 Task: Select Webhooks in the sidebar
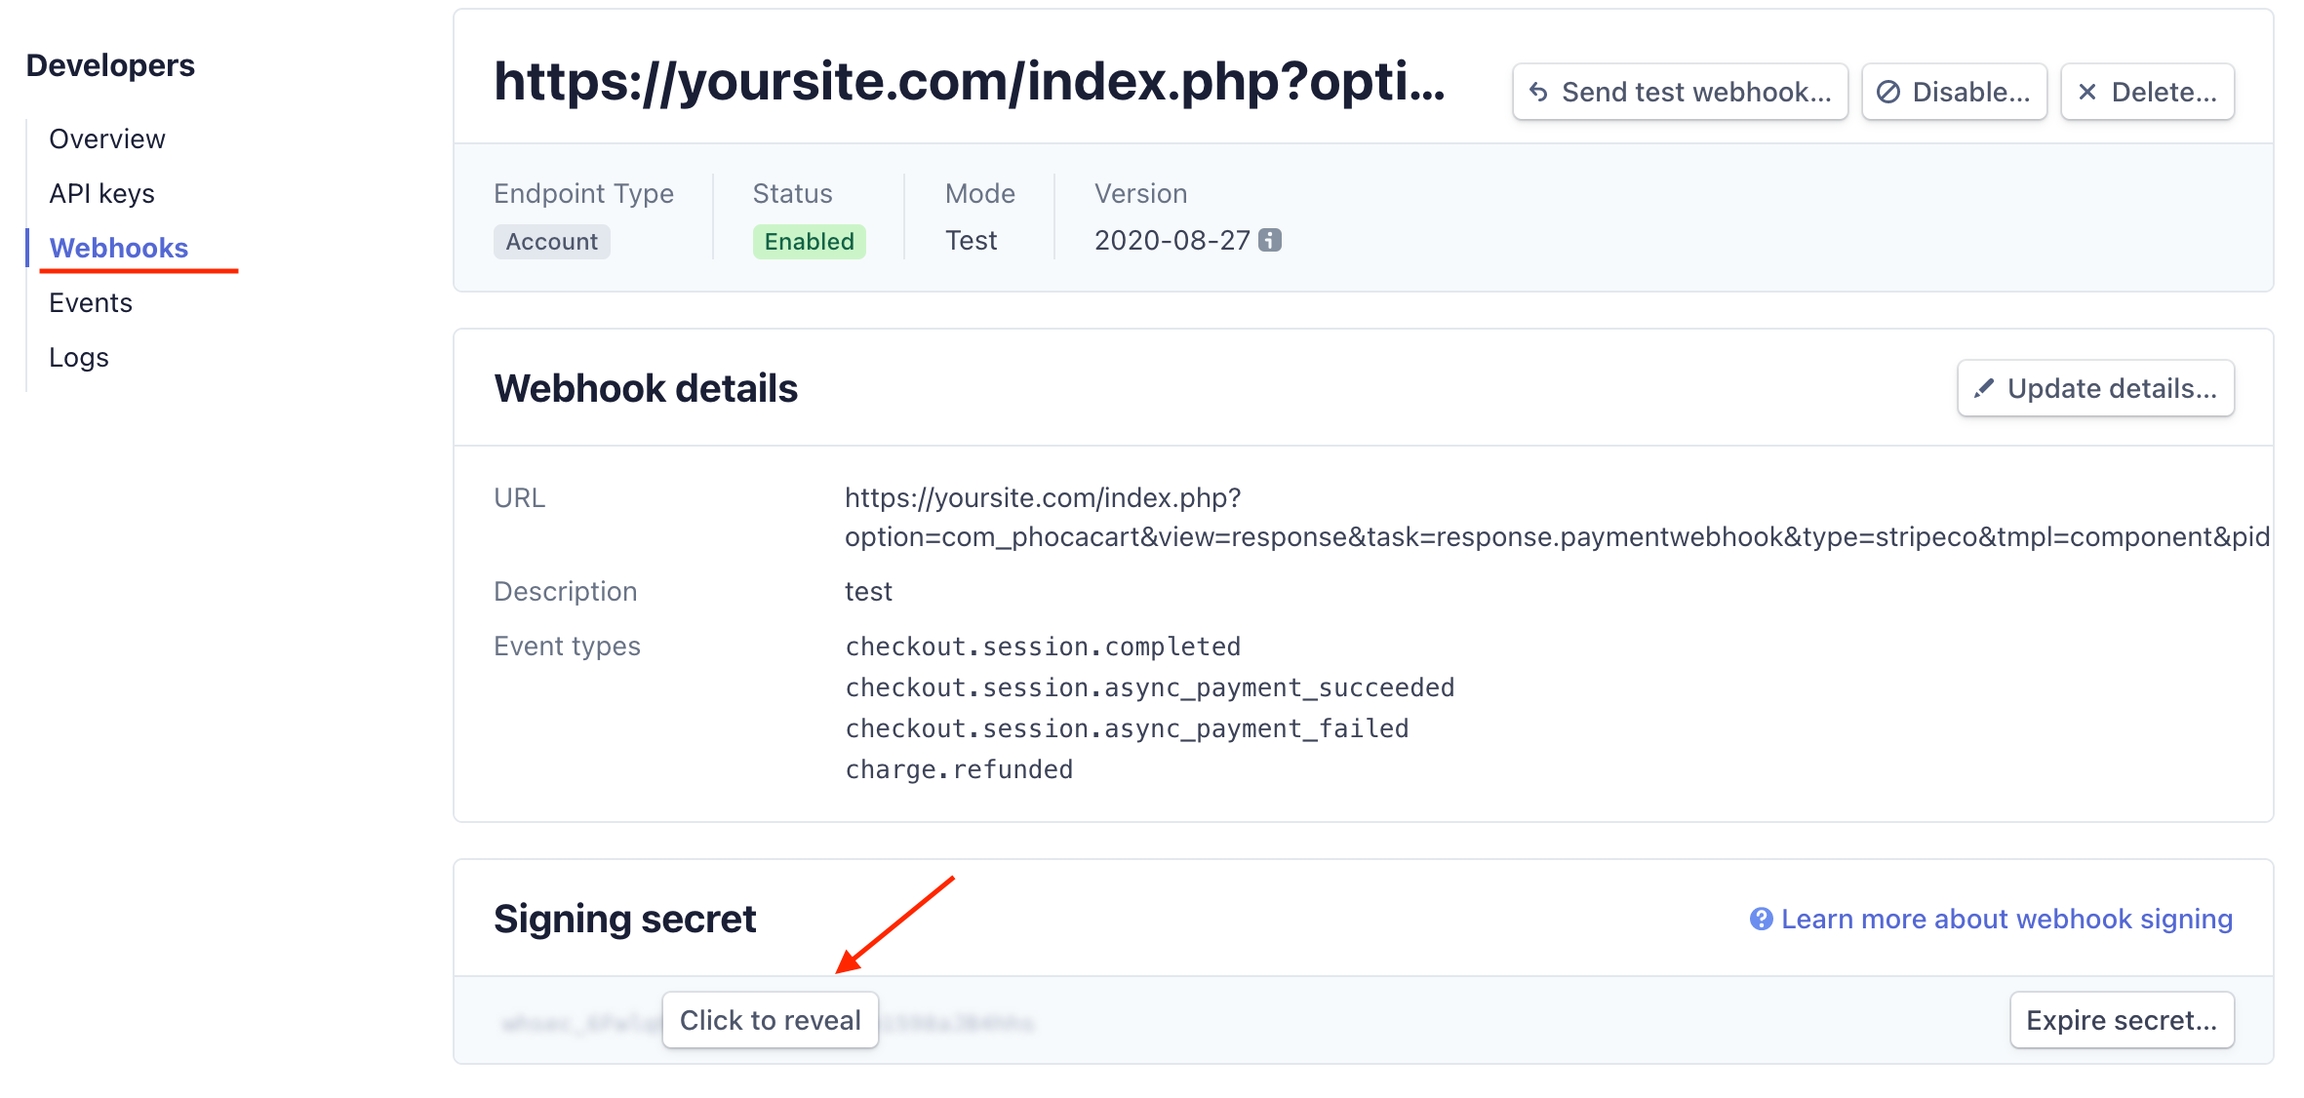[118, 248]
